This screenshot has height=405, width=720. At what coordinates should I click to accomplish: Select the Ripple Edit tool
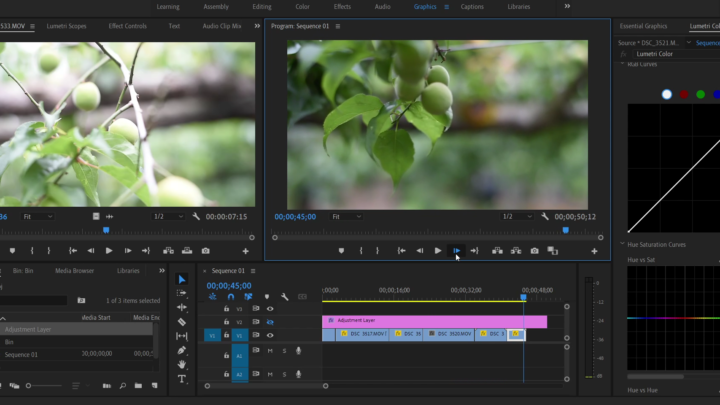coord(182,307)
